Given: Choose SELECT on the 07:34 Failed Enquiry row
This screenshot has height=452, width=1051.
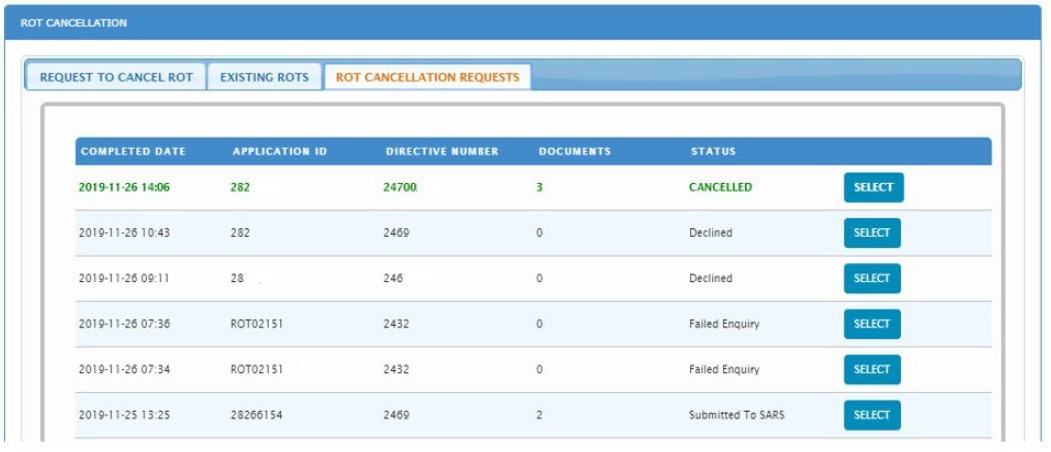Looking at the screenshot, I should click(x=872, y=369).
